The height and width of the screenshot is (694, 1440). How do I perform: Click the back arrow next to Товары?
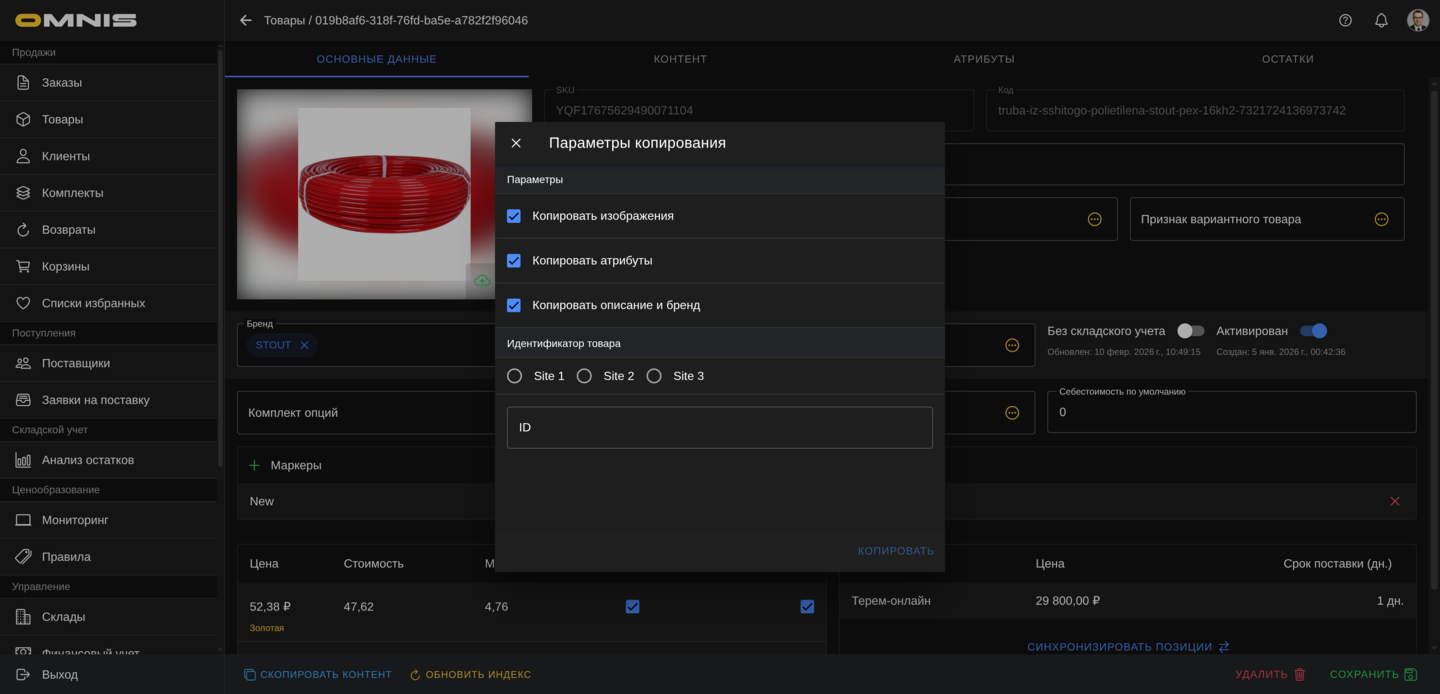pos(246,20)
